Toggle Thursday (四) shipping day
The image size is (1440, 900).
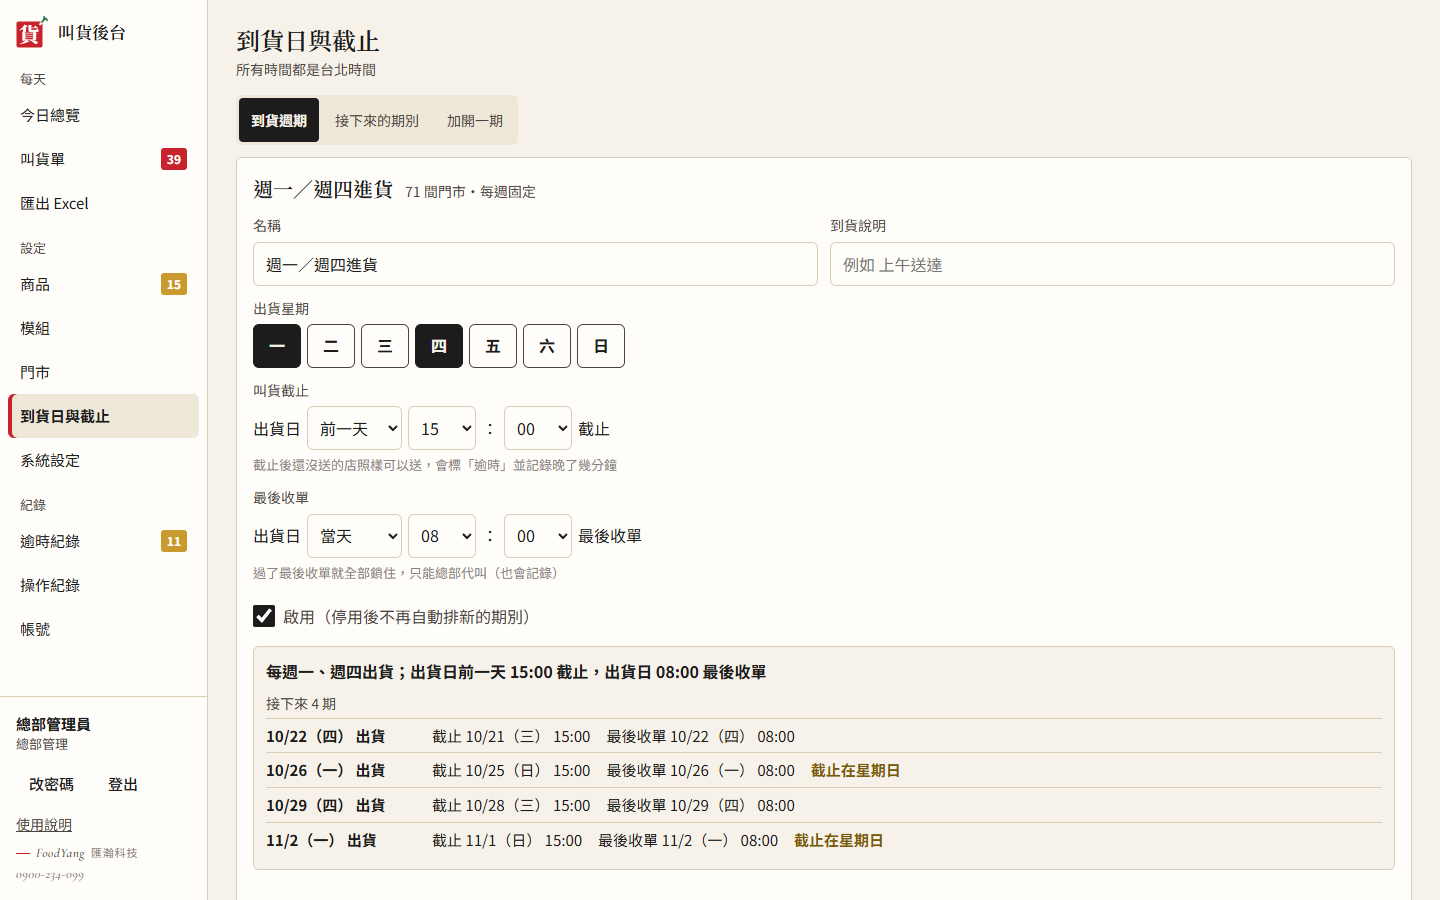click(x=439, y=346)
